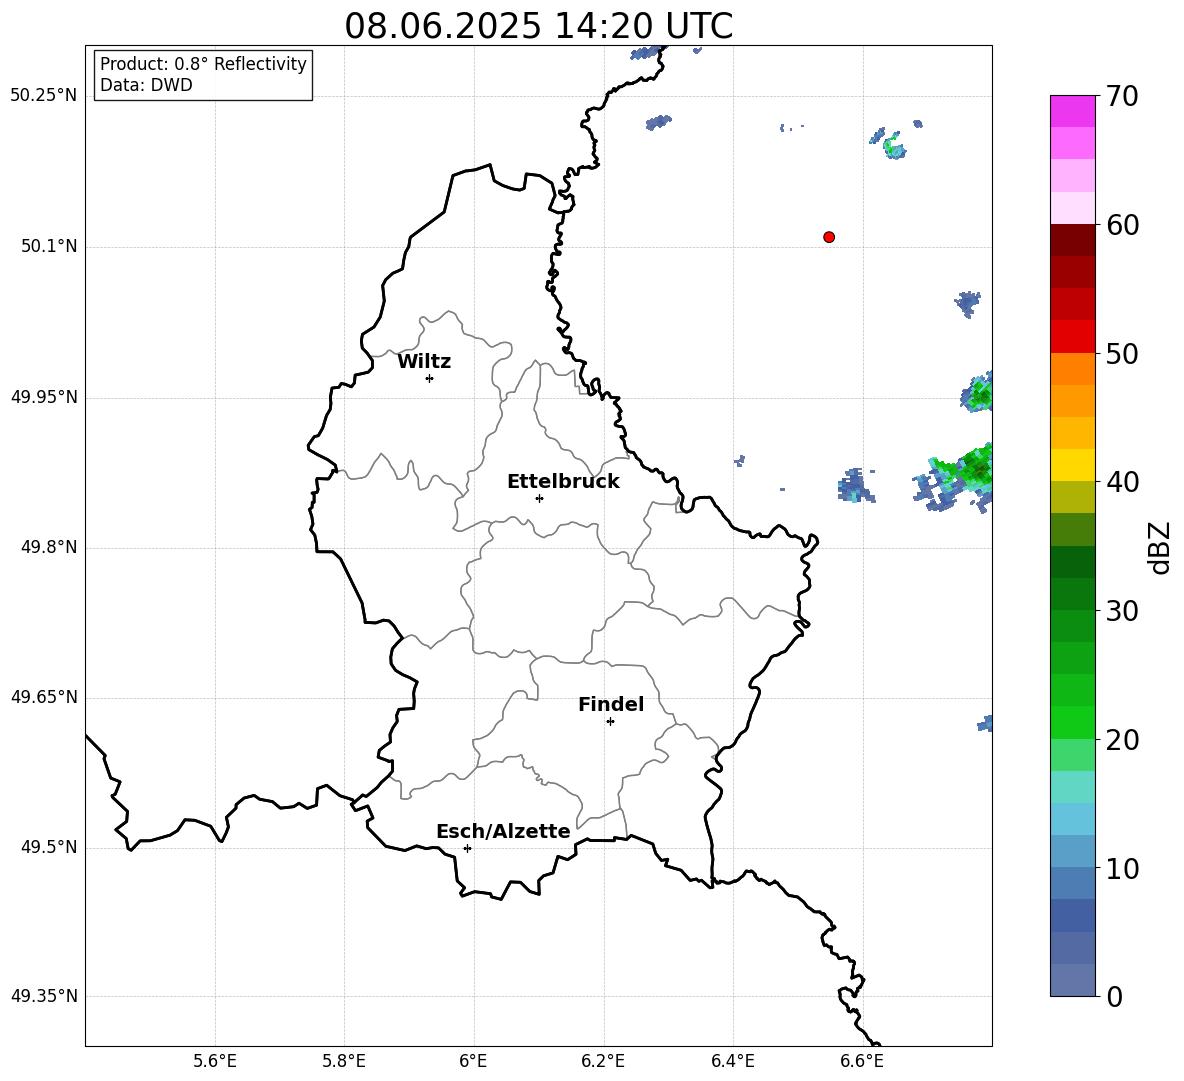Viewport: 1184px width, 1081px height.
Task: Click the dBZ colorbar label
Action: pyautogui.click(x=1161, y=547)
